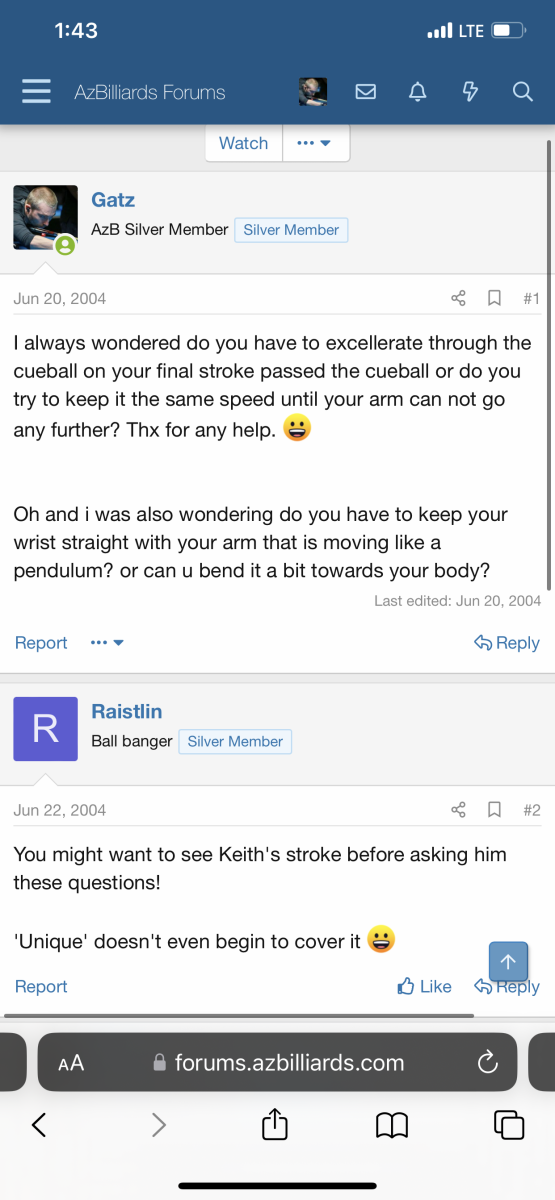Toggle the Watch thread button
The height and width of the screenshot is (1200, 555).
click(x=244, y=143)
